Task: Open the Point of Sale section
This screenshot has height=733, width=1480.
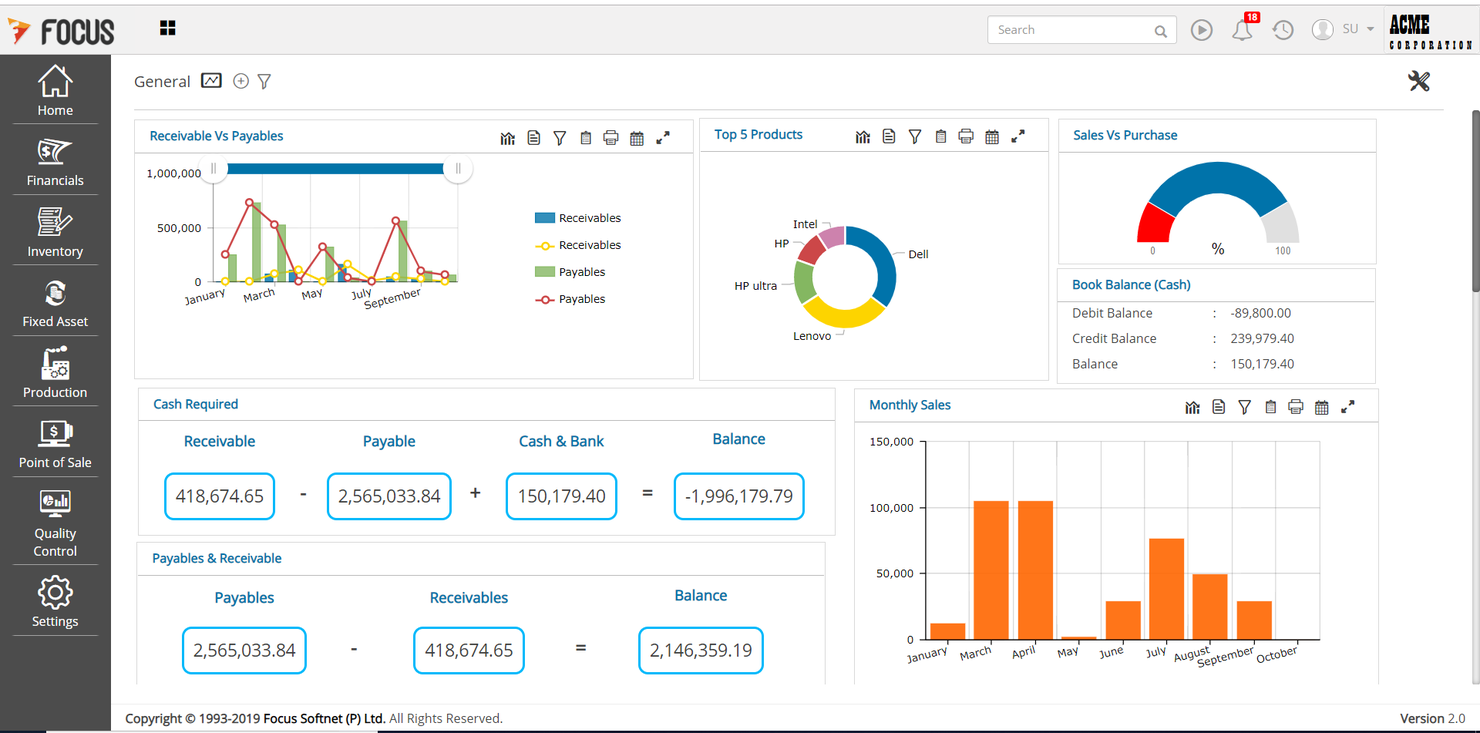Action: pyautogui.click(x=55, y=443)
